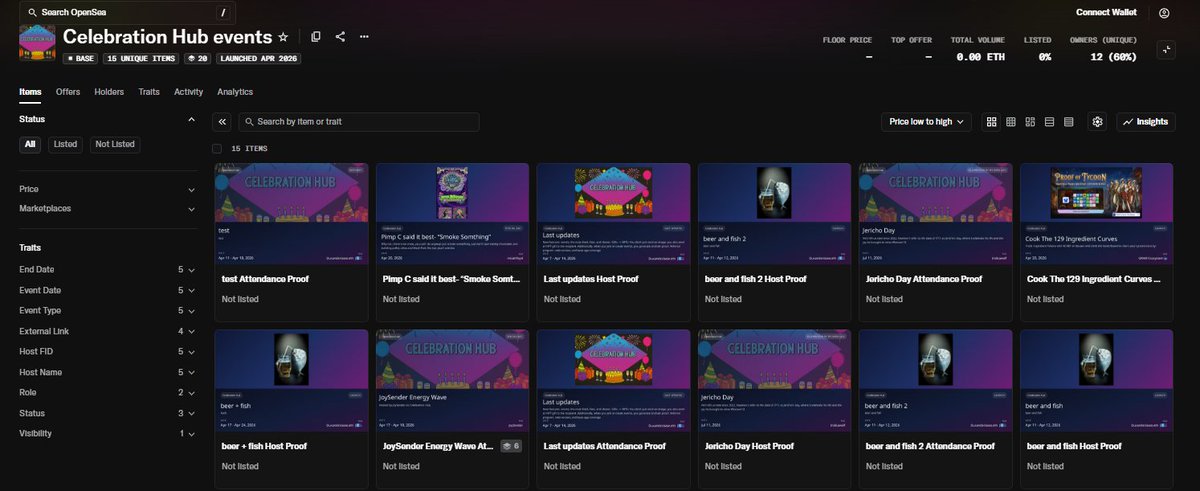Switch to compact grid view

pyautogui.click(x=1011, y=122)
